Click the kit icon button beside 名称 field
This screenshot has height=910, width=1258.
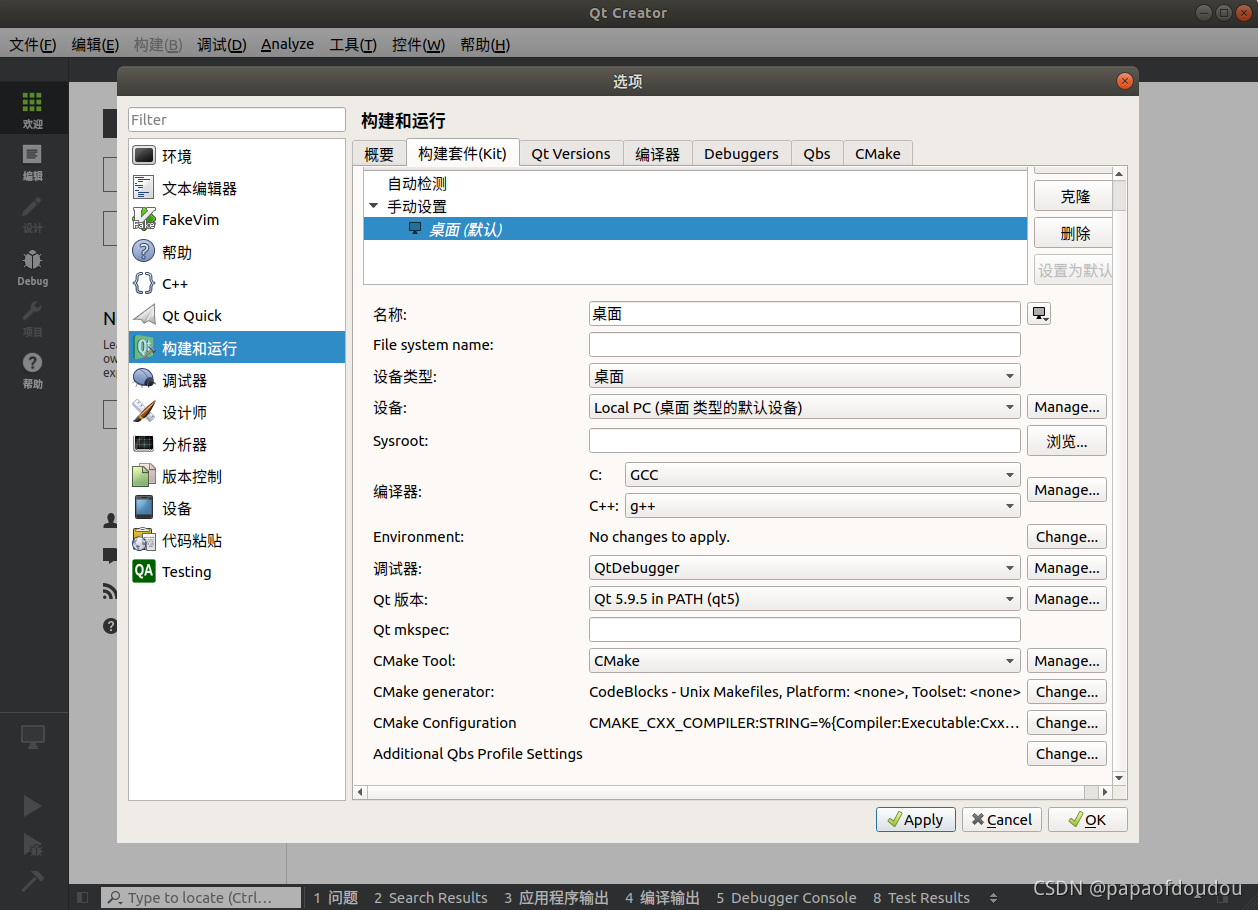click(1039, 314)
